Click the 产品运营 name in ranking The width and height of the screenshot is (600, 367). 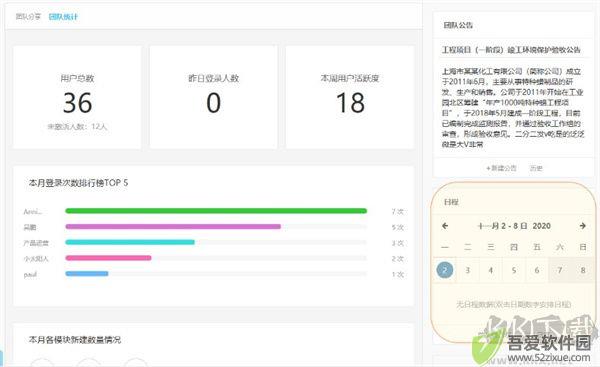[36, 243]
